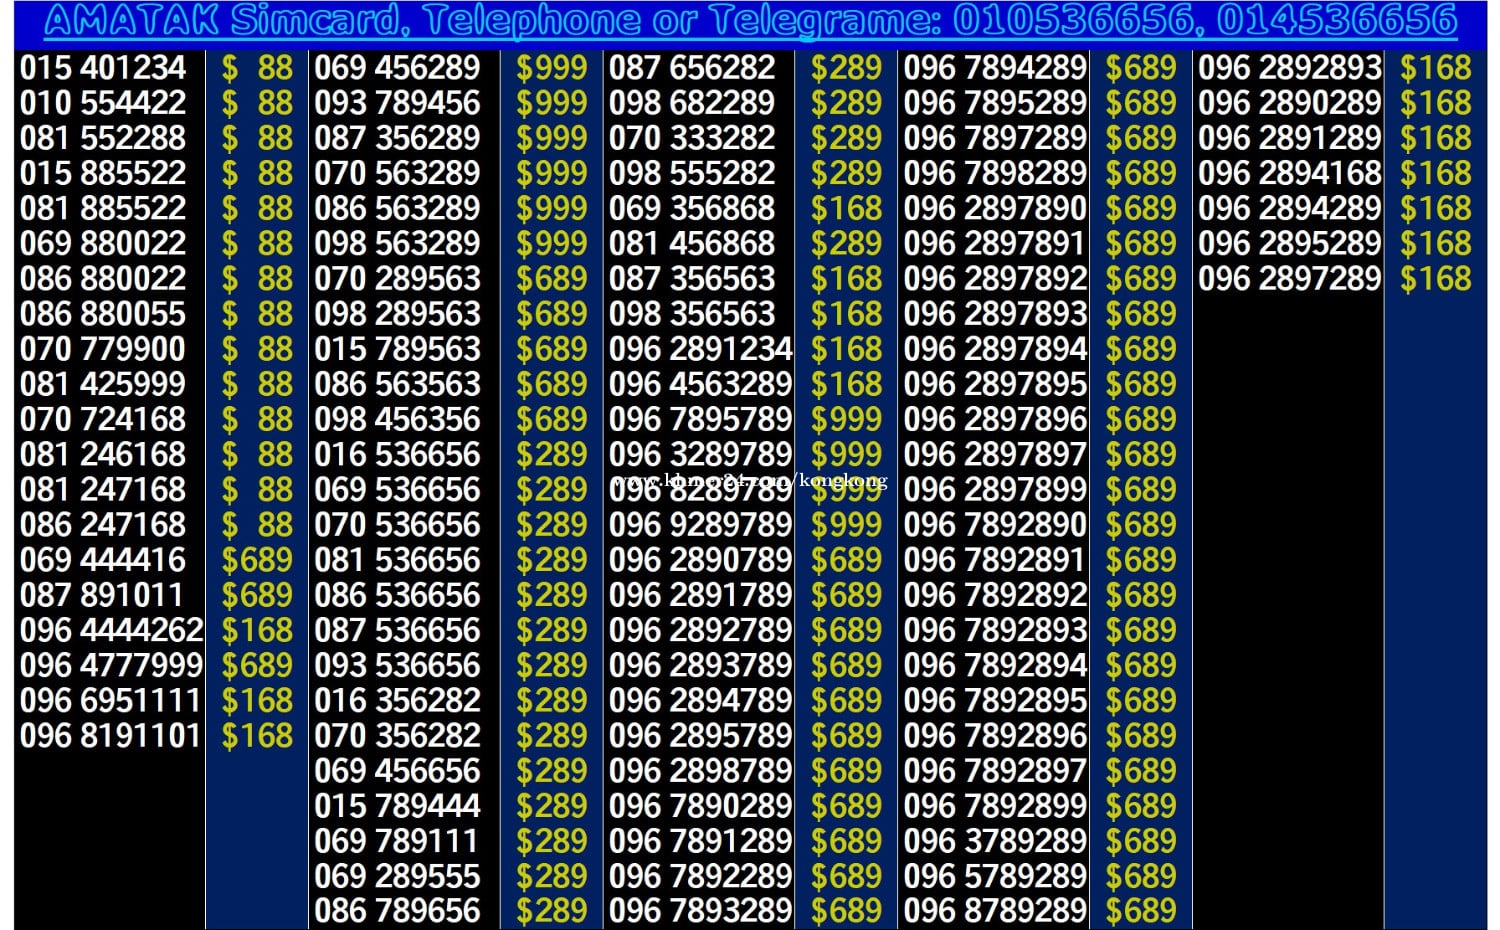Select phone number 086 880055
The width and height of the screenshot is (1500, 930).
tap(103, 314)
